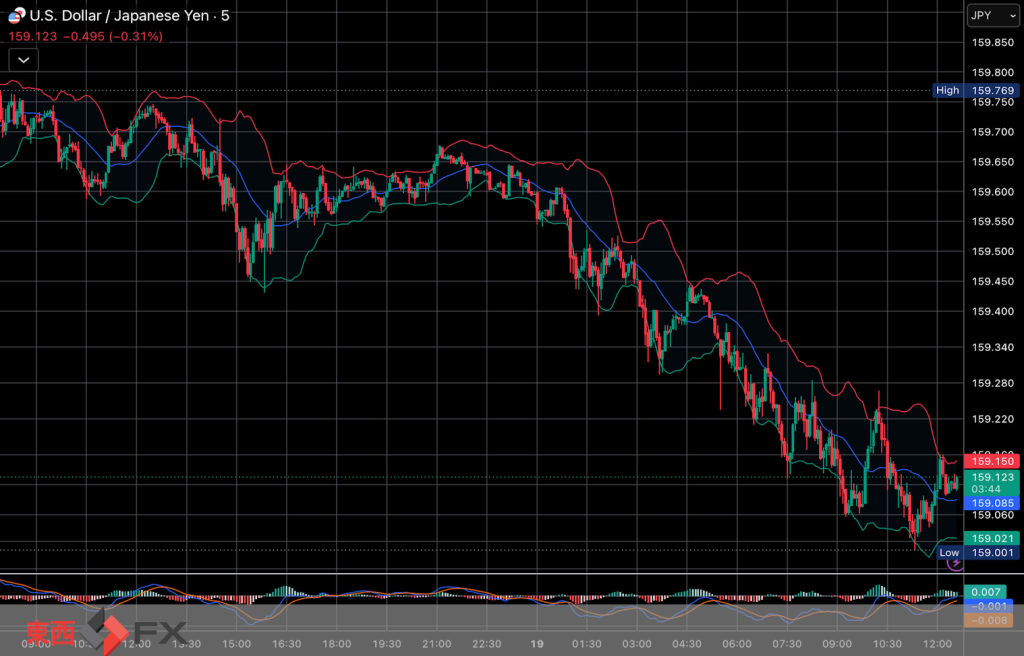The image size is (1024, 656).
Task: Click the 22:30 time axis label
Action: click(487, 644)
